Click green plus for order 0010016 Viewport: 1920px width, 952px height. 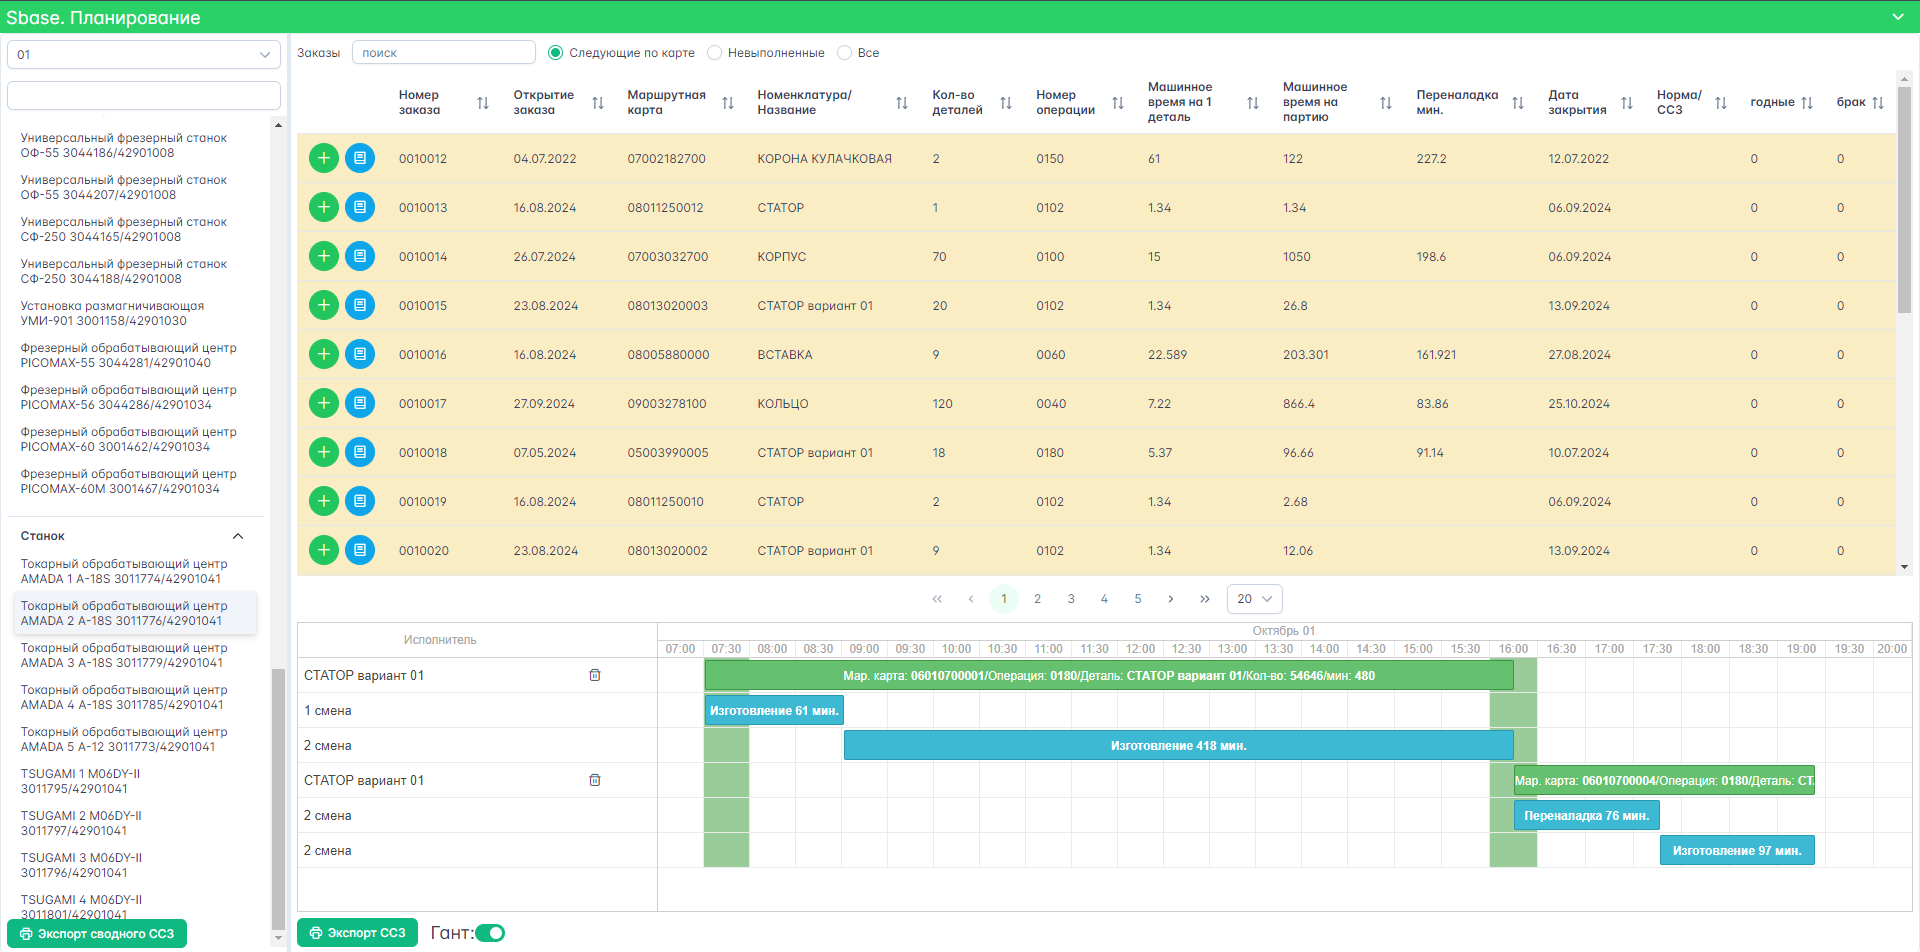[x=324, y=354]
